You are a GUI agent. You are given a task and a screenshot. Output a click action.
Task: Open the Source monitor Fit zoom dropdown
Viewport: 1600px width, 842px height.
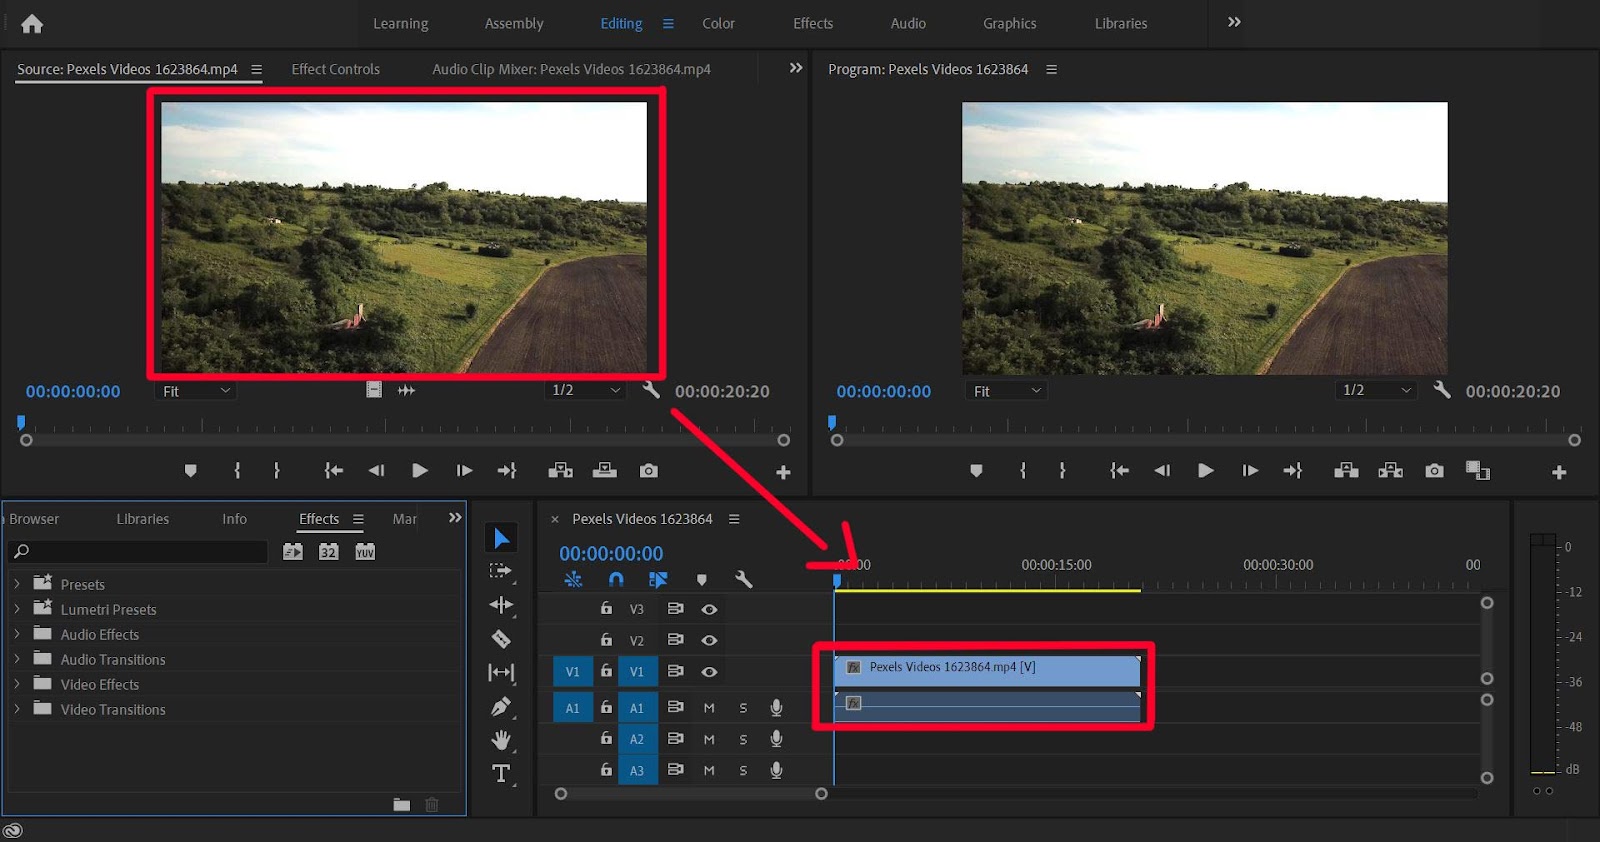click(195, 391)
